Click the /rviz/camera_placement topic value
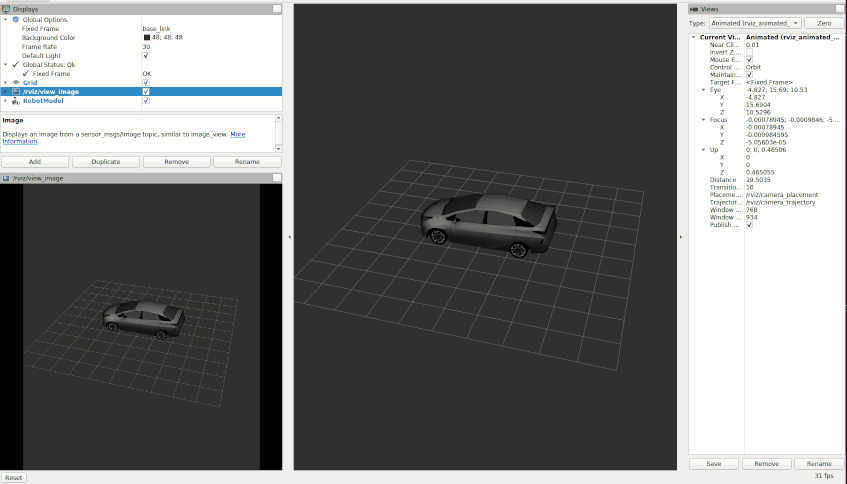The height and width of the screenshot is (484, 847). click(782, 194)
